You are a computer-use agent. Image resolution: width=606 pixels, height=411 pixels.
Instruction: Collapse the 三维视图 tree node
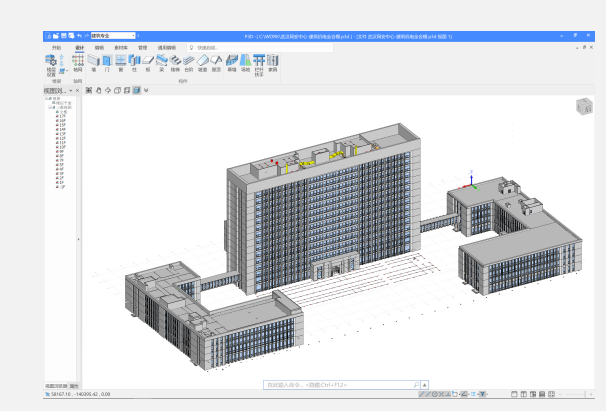pos(50,107)
